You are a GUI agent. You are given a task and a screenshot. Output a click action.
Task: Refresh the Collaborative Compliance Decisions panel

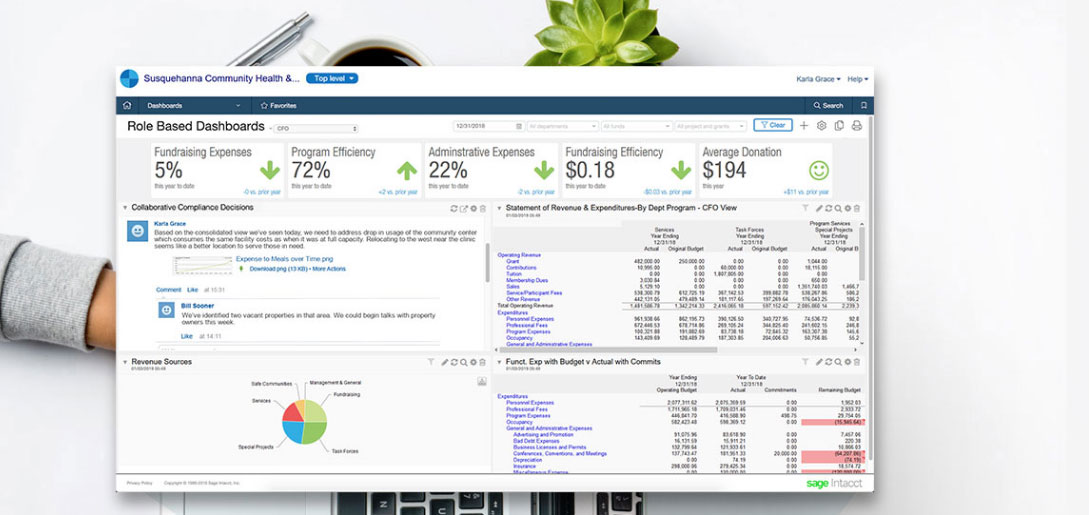click(454, 208)
